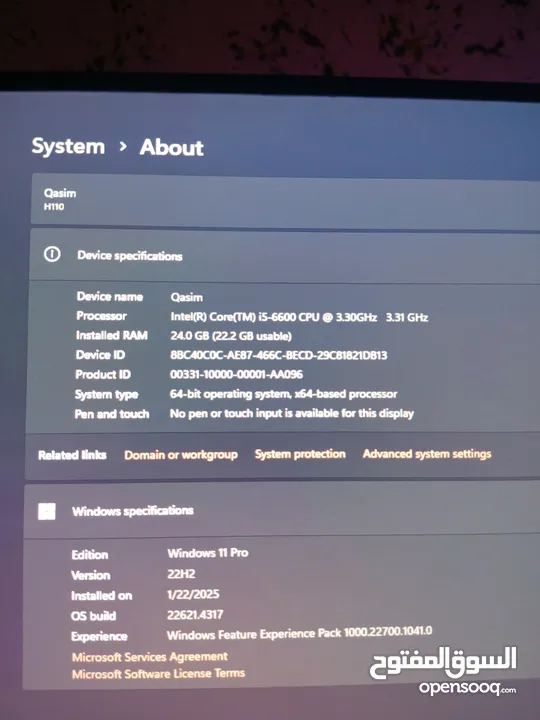Screen dimensions: 540x720
Task: Click the Qasim PC name card
Action: point(285,200)
